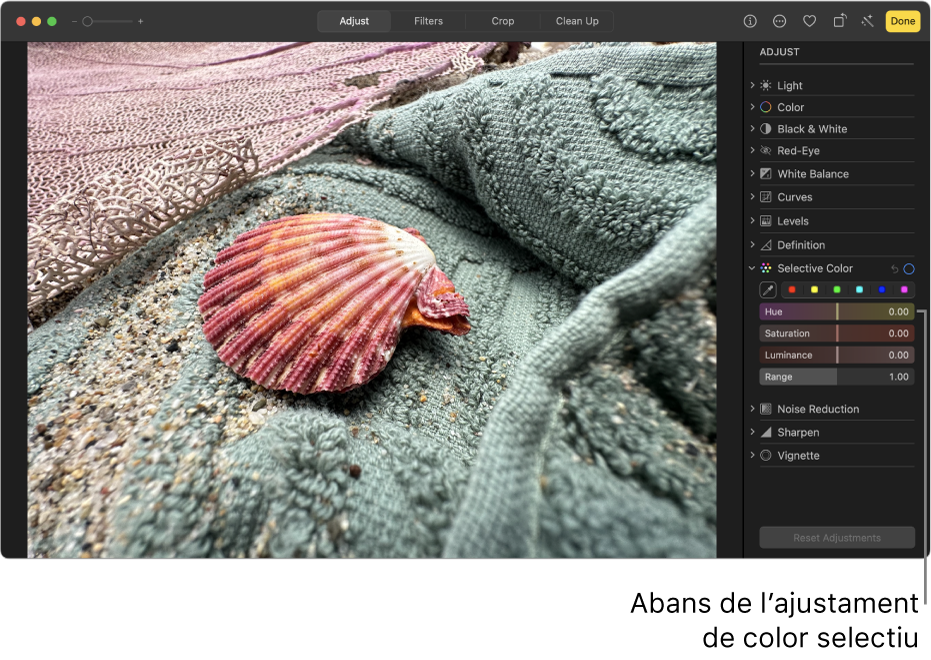The height and width of the screenshot is (660, 931).
Task: Toggle the Selective Color adjustment circle
Action: [x=909, y=269]
